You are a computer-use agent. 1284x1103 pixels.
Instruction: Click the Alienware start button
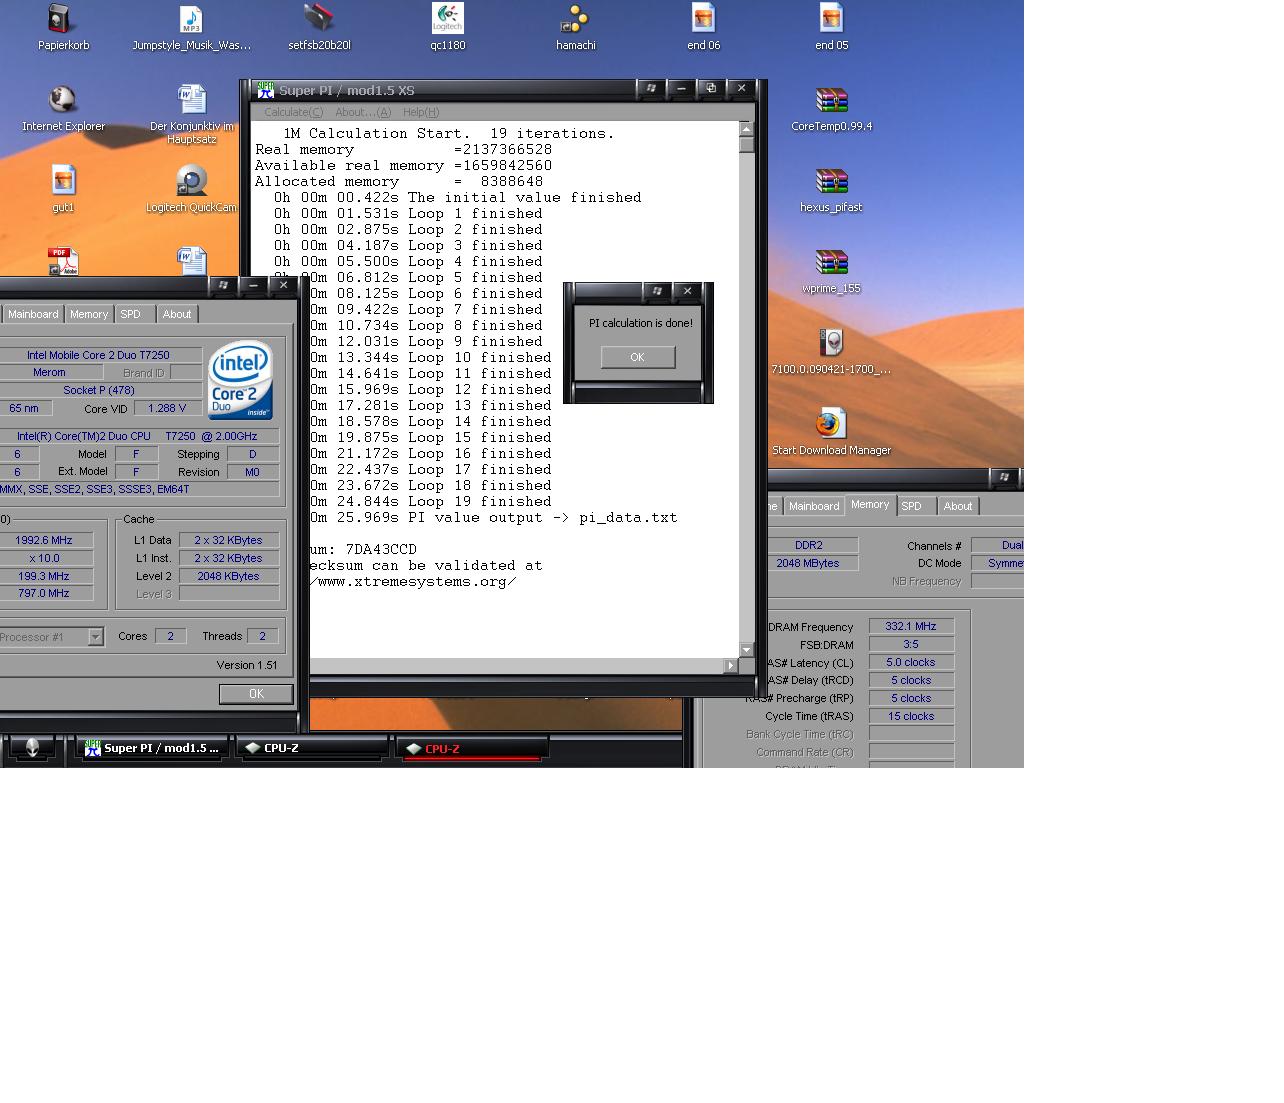(32, 747)
